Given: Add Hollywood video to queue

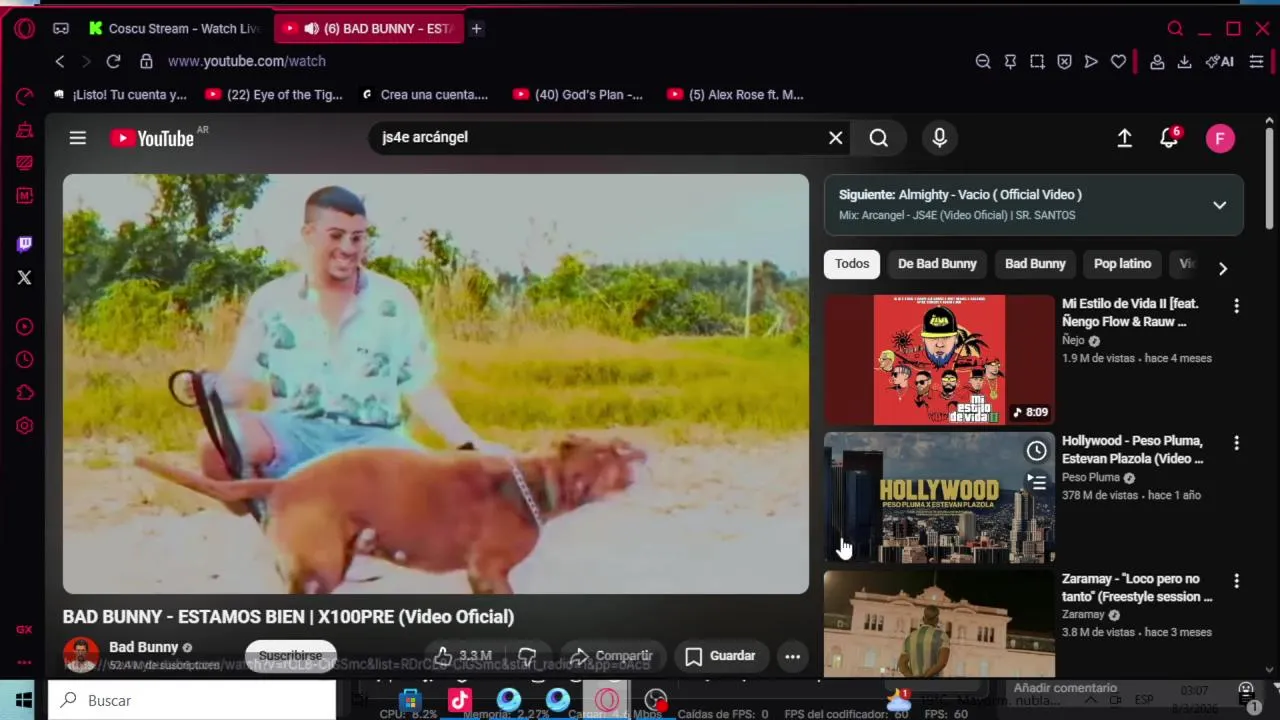Looking at the screenshot, I should tap(1037, 483).
